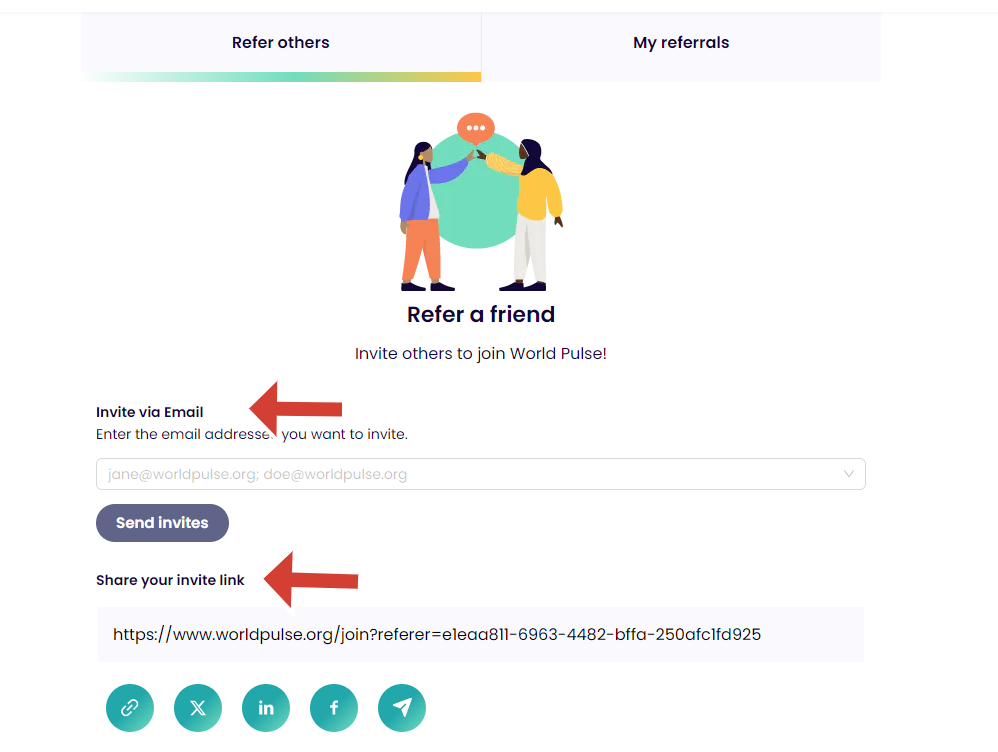Click the worldpulse.org invite link URL
This screenshot has height=752, width=998.
437,634
